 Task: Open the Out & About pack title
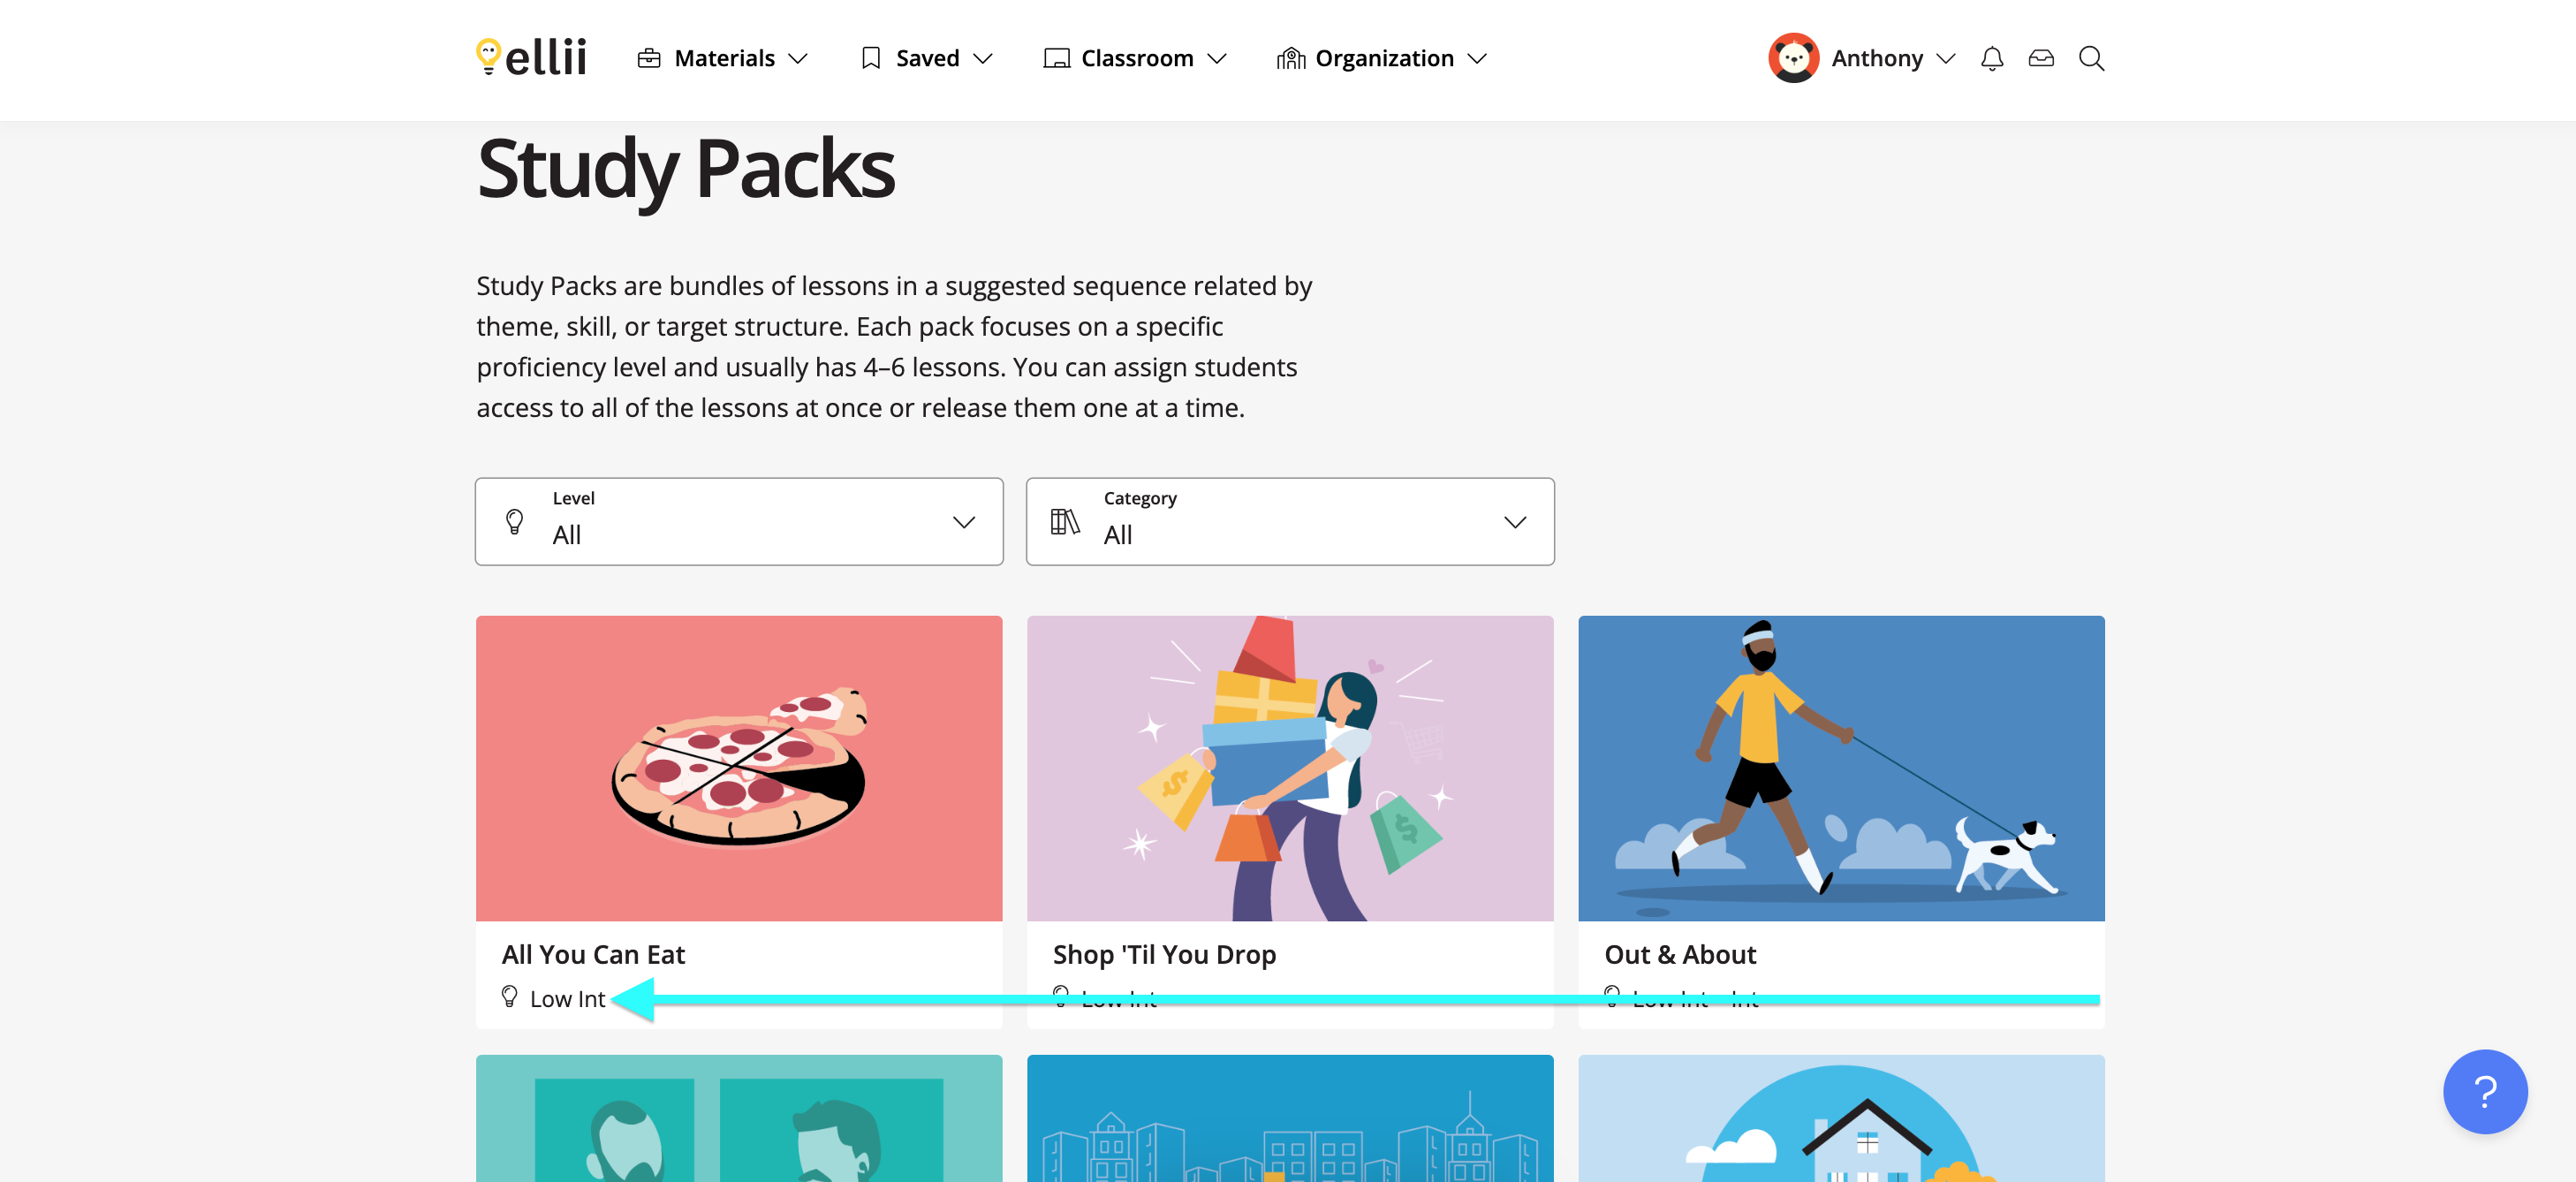click(1680, 954)
